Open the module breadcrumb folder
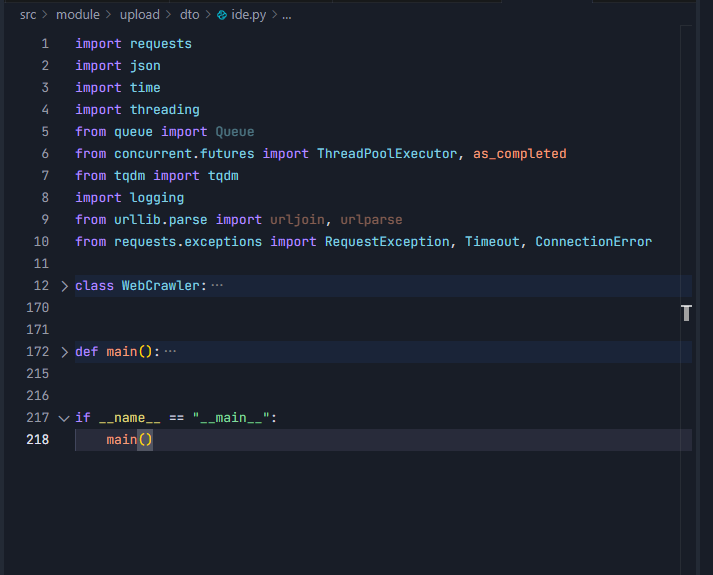The image size is (713, 575). pyautogui.click(x=77, y=16)
